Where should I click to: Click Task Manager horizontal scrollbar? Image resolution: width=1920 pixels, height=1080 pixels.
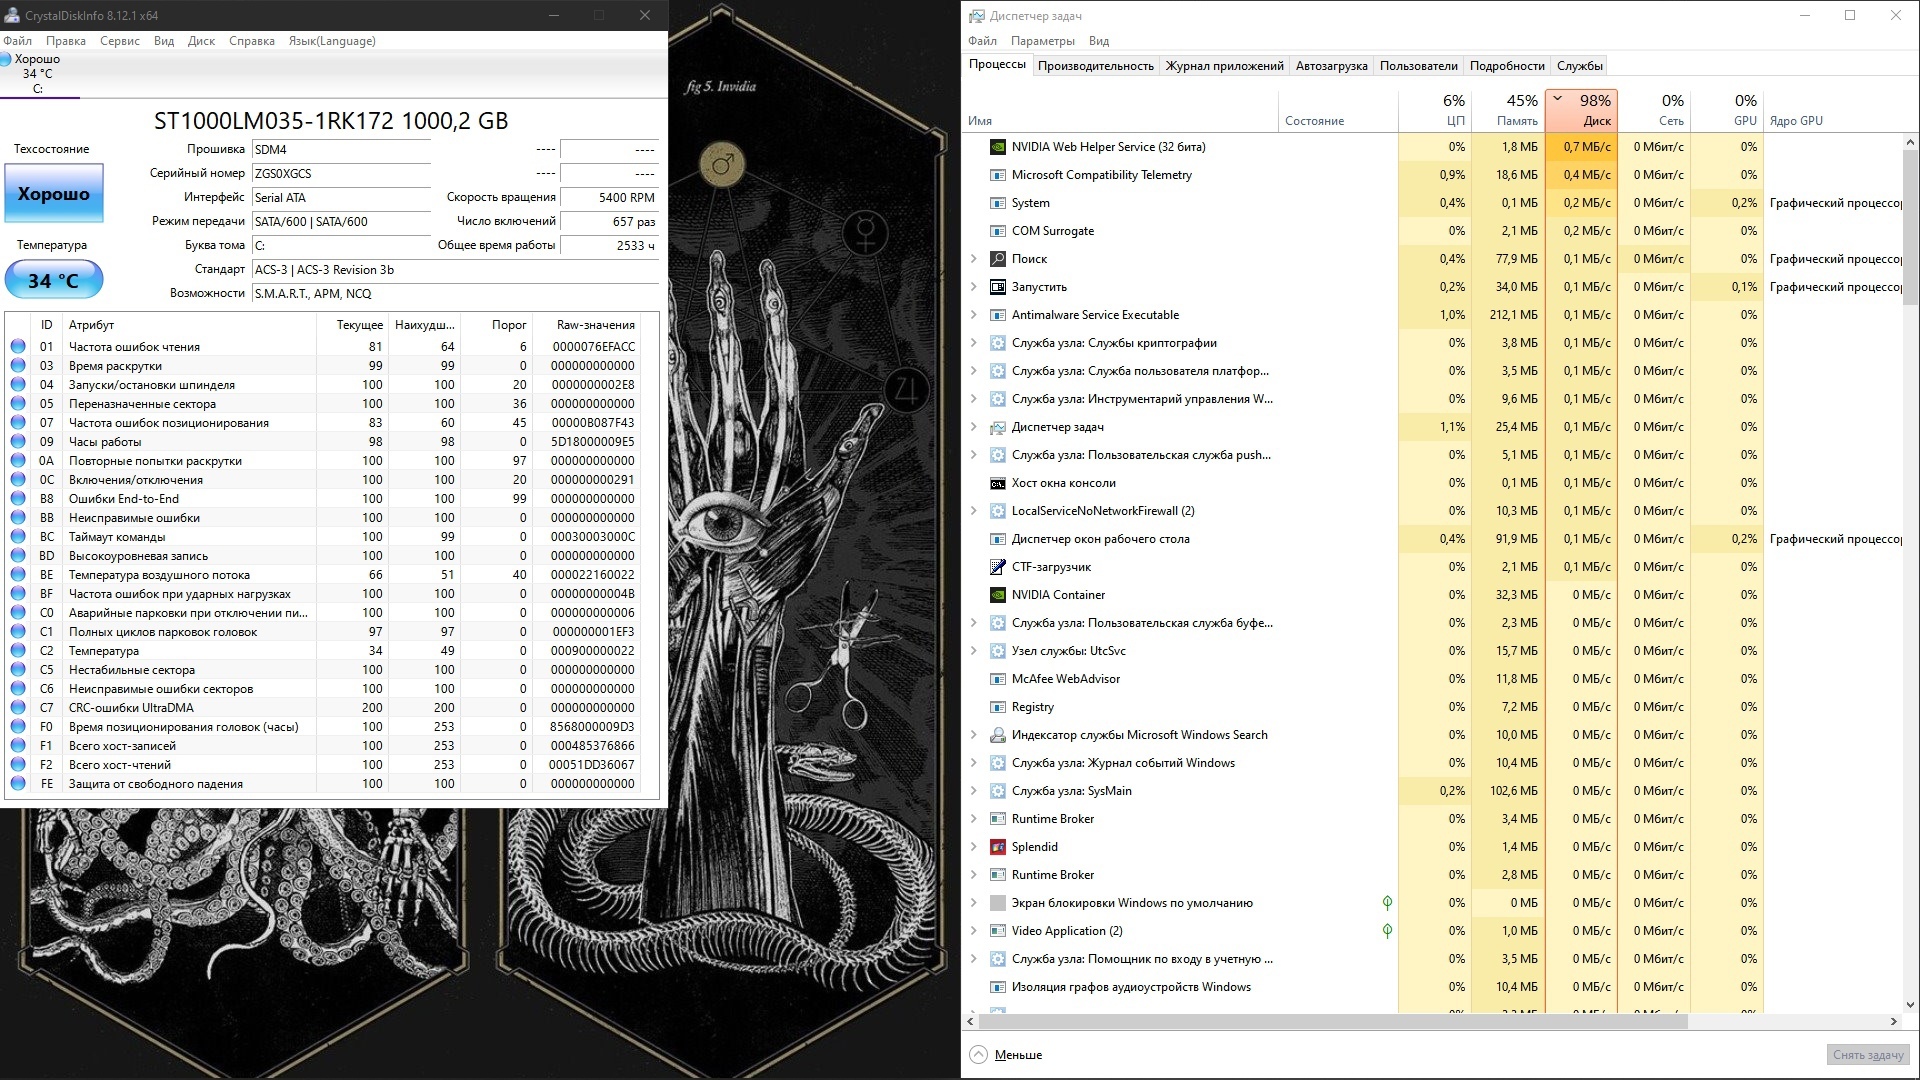[1333, 1022]
